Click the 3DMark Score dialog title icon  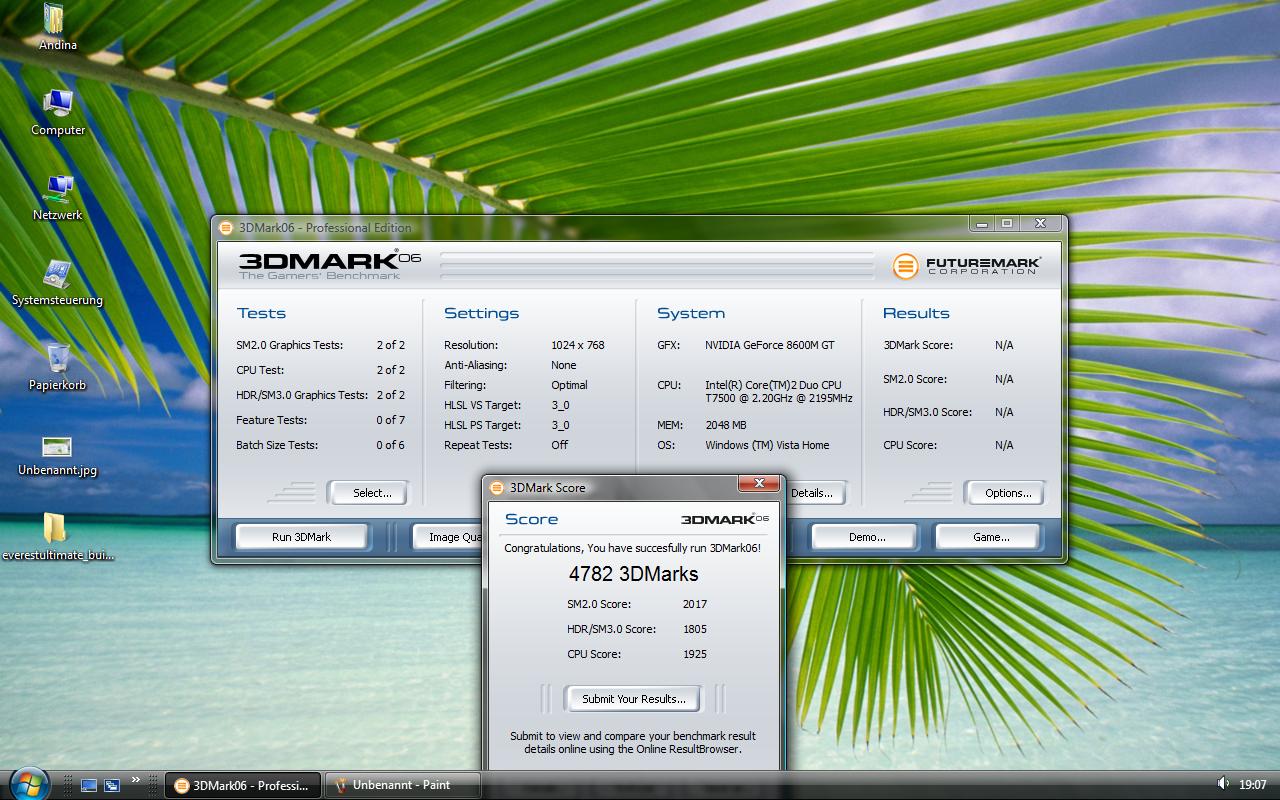pyautogui.click(x=496, y=488)
